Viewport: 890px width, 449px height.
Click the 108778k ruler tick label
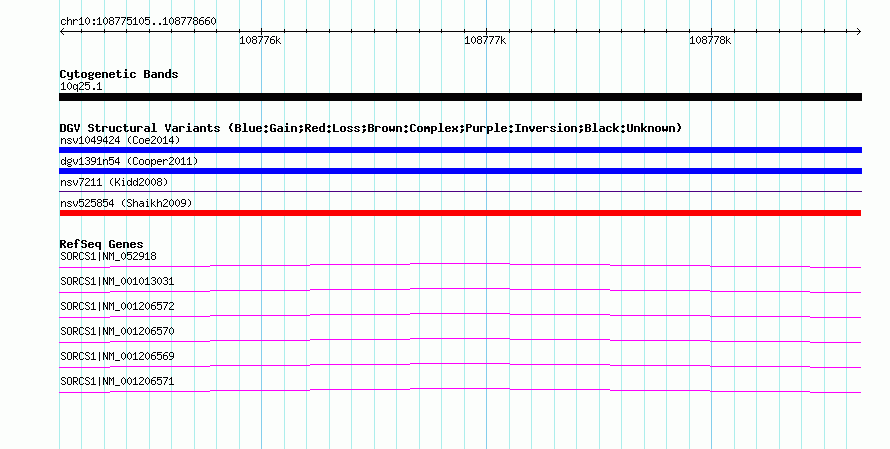point(710,40)
